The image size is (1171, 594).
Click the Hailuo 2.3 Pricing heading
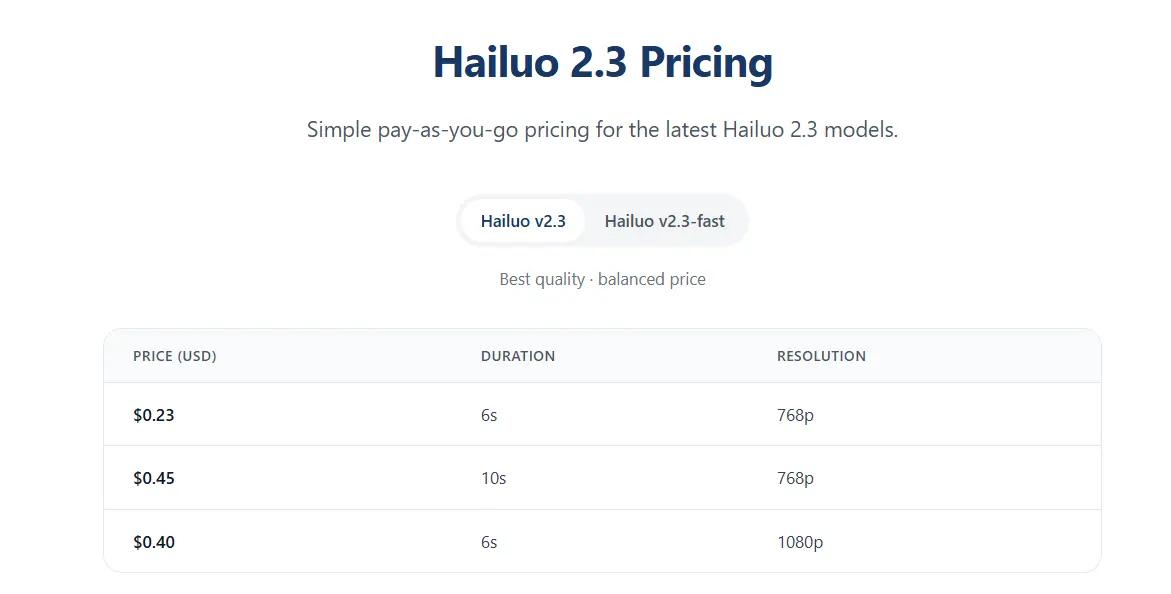click(x=603, y=63)
